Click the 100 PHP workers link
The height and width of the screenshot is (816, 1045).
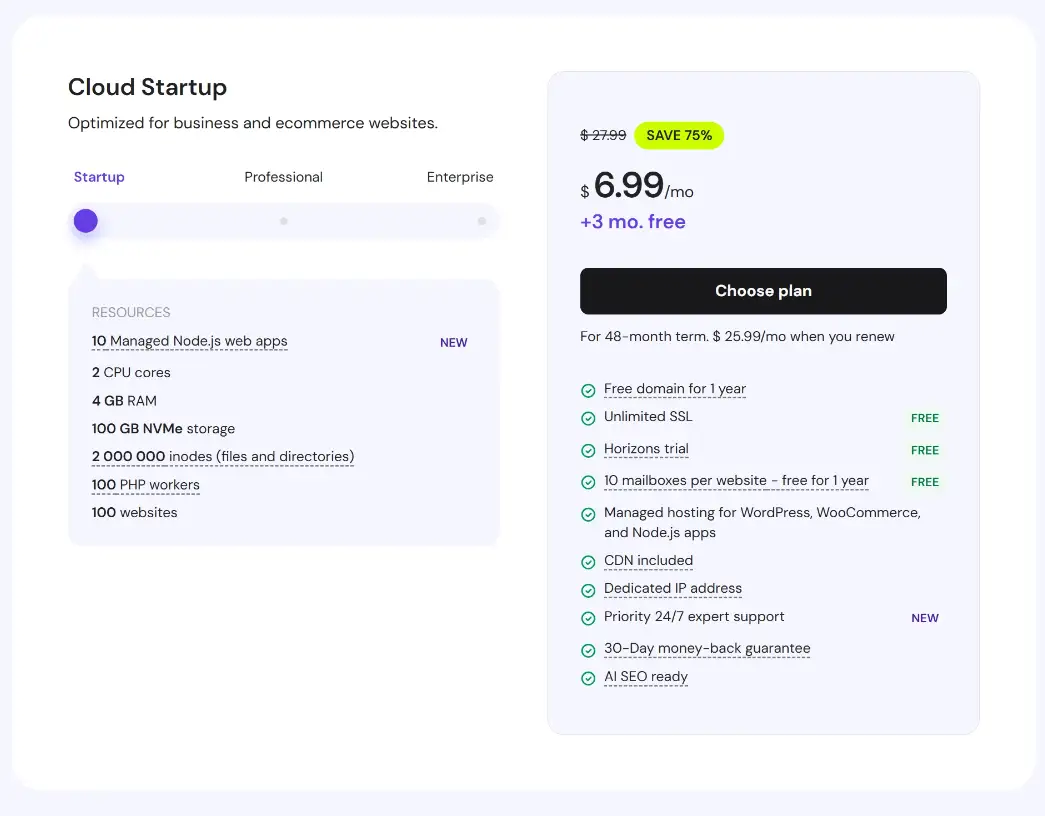146,485
